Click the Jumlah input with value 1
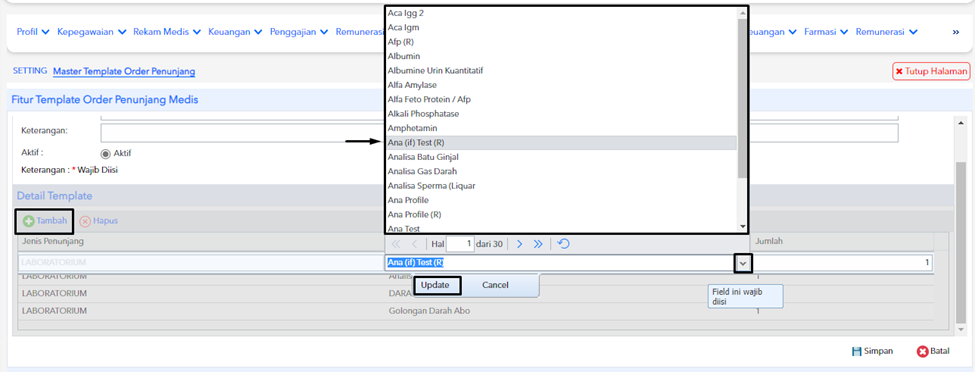Viewport: 975px width, 372px height. 843,263
